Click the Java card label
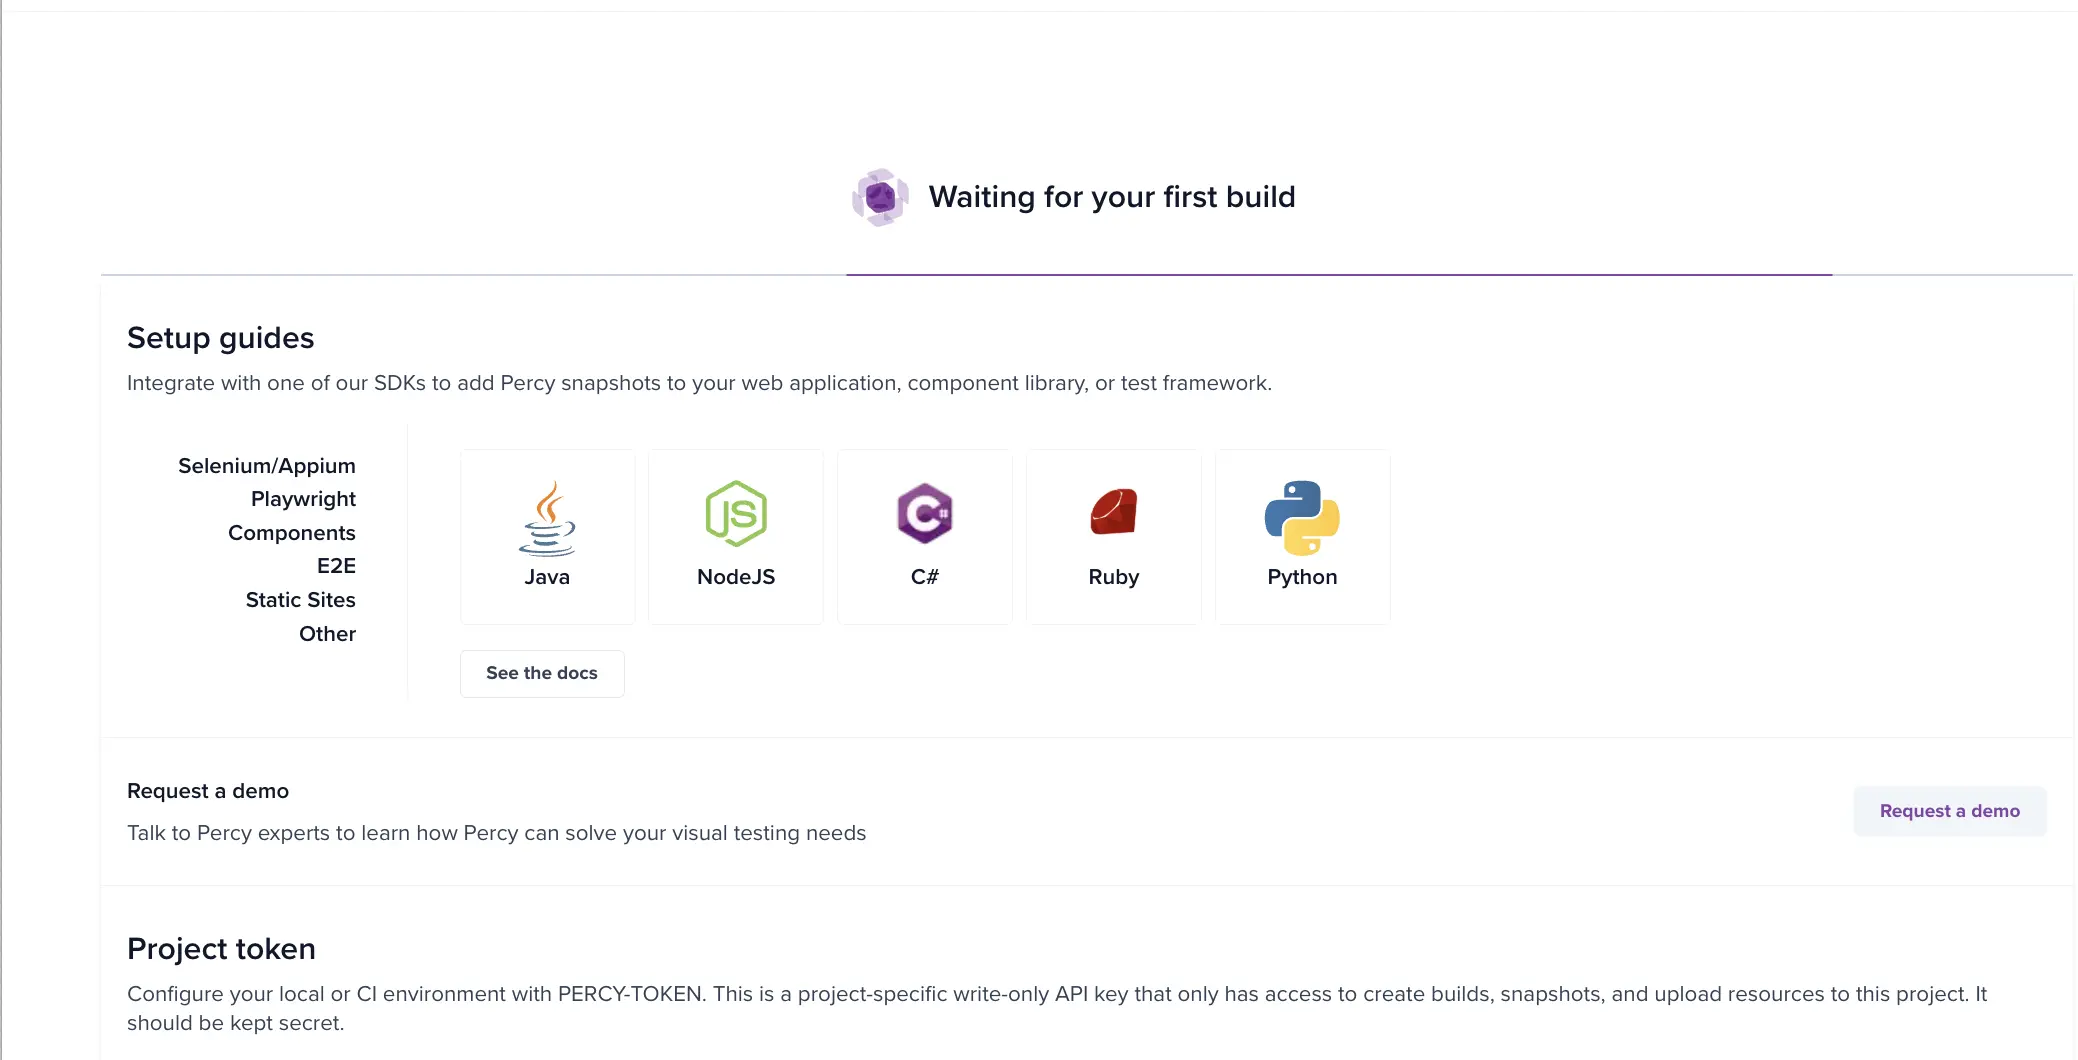The height and width of the screenshot is (1060, 2078). (x=547, y=577)
